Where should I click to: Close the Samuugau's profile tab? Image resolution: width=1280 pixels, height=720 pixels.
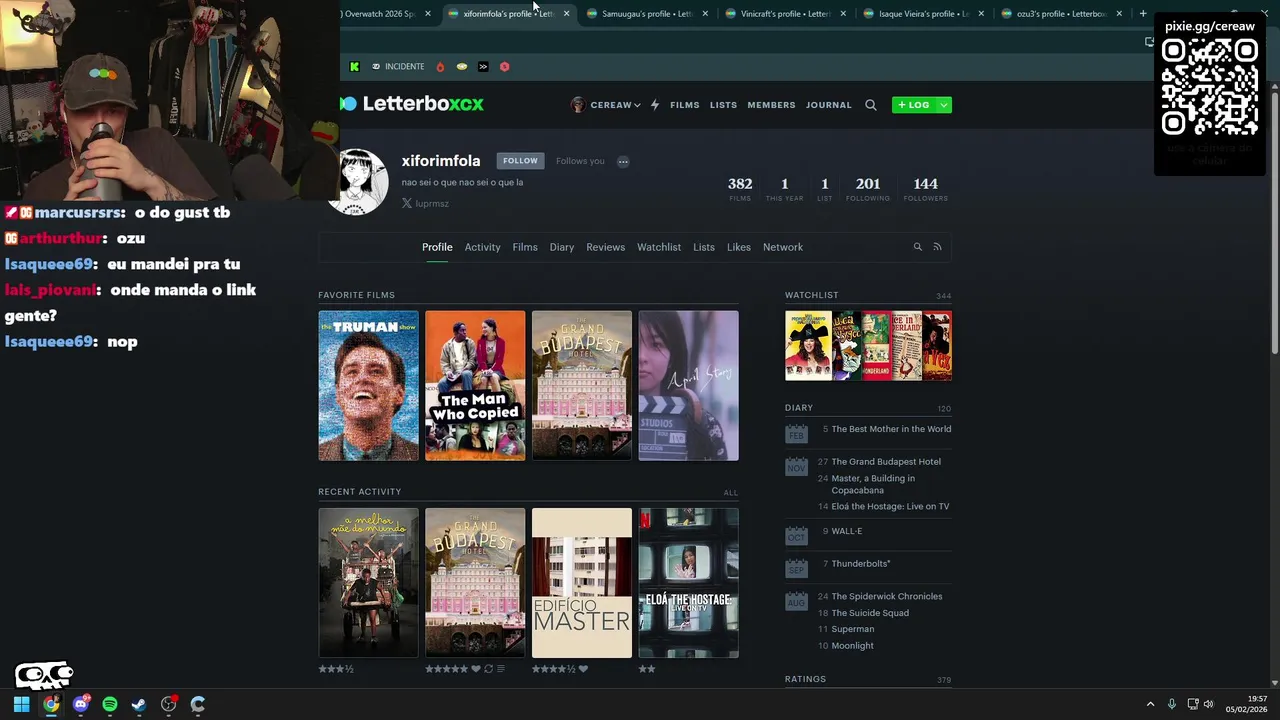705,14
